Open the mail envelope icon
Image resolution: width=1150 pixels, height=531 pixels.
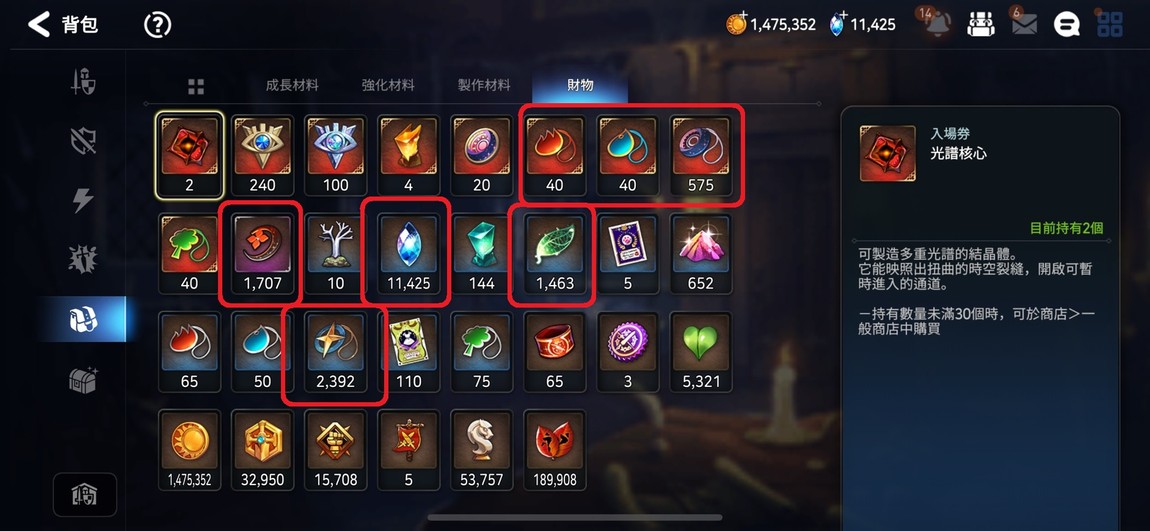tap(1024, 24)
